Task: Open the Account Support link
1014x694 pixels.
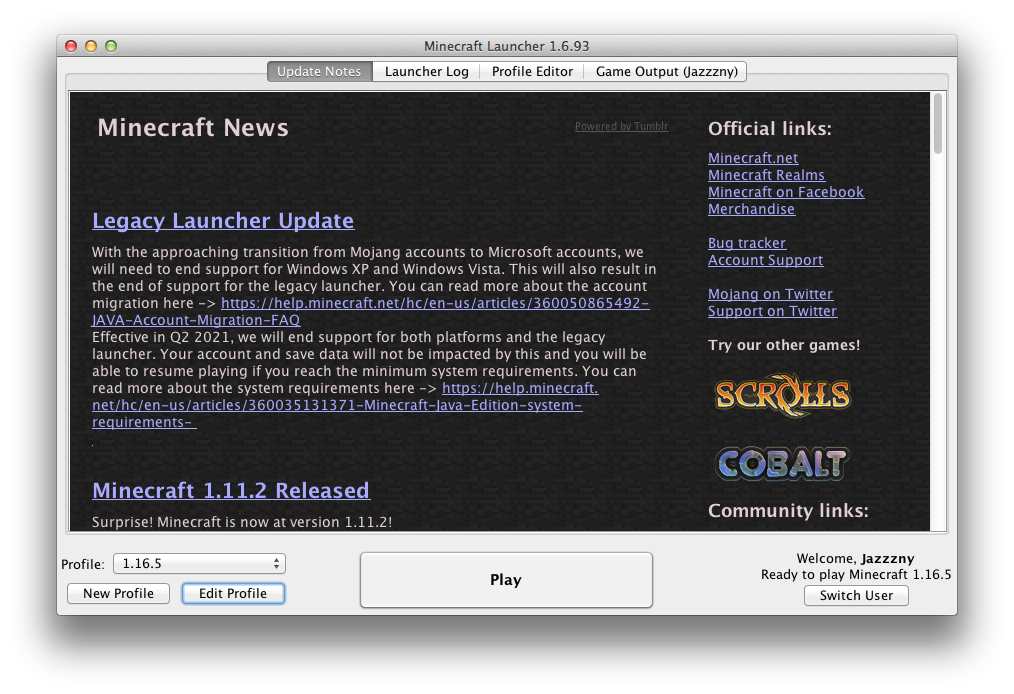Action: coord(766,260)
